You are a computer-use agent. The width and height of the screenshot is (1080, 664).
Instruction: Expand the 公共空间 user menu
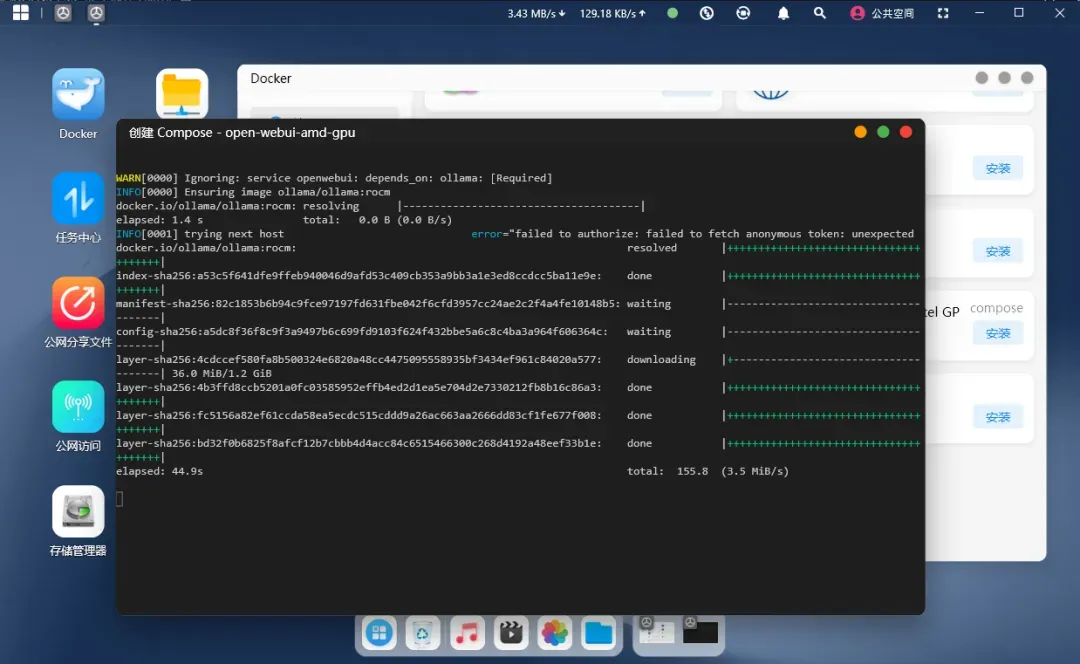882,13
